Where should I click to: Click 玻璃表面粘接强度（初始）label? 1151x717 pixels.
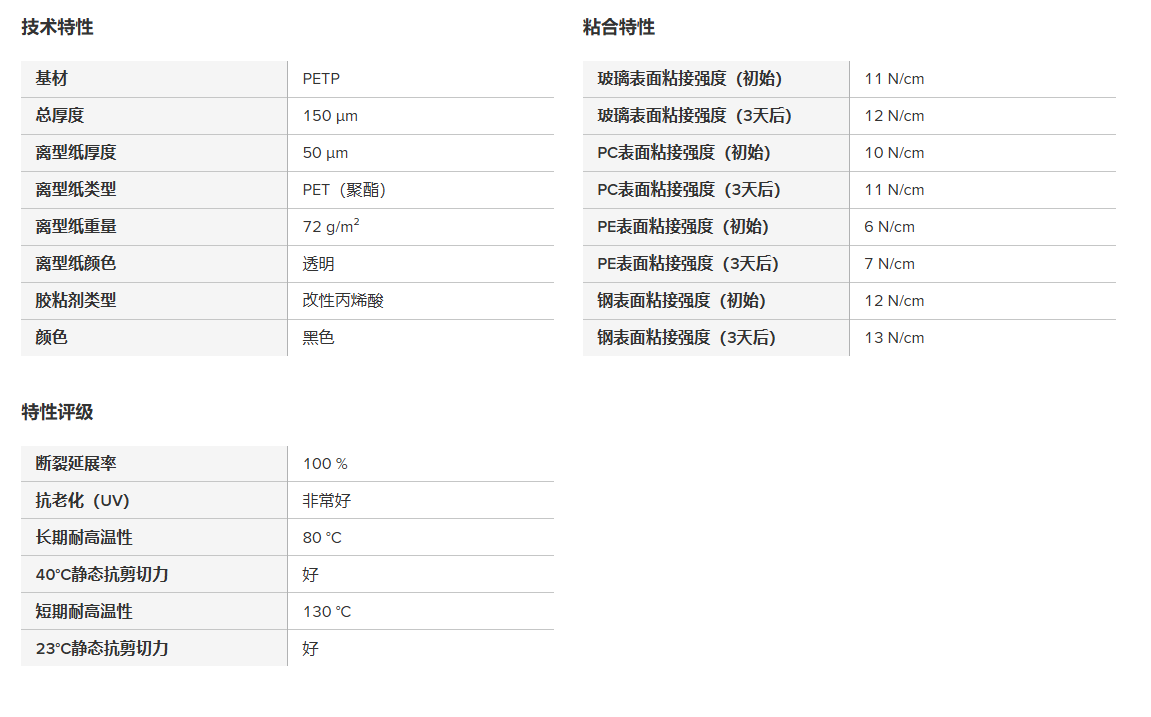tap(690, 79)
